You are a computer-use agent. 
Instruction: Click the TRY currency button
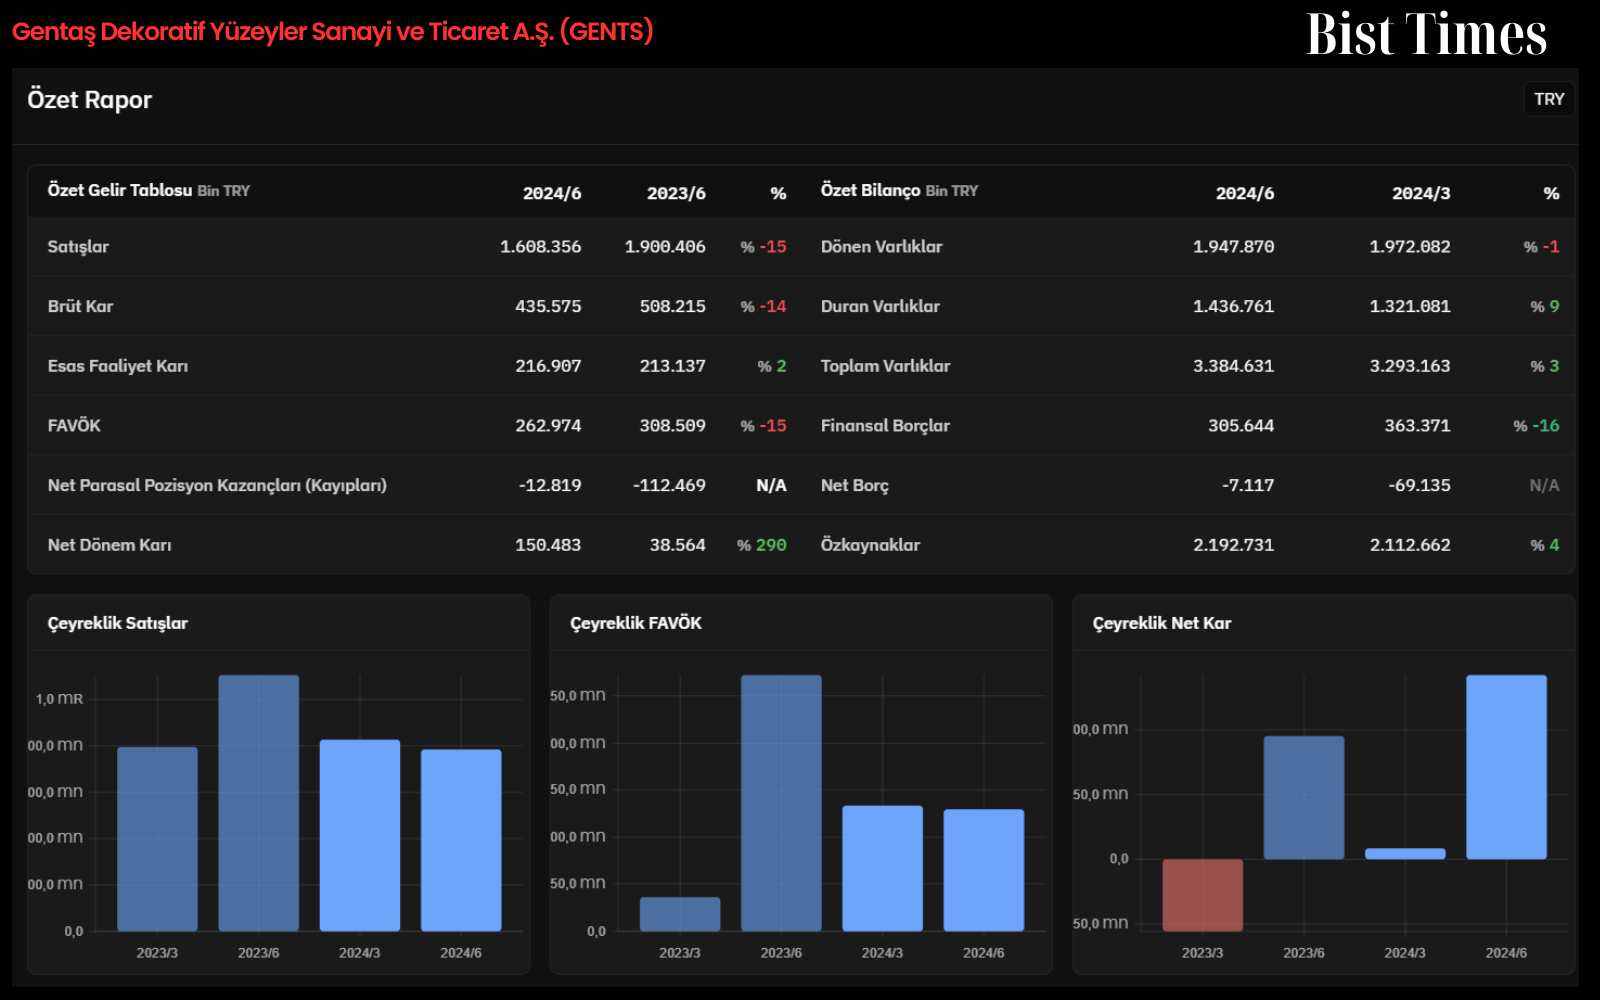pos(1549,99)
